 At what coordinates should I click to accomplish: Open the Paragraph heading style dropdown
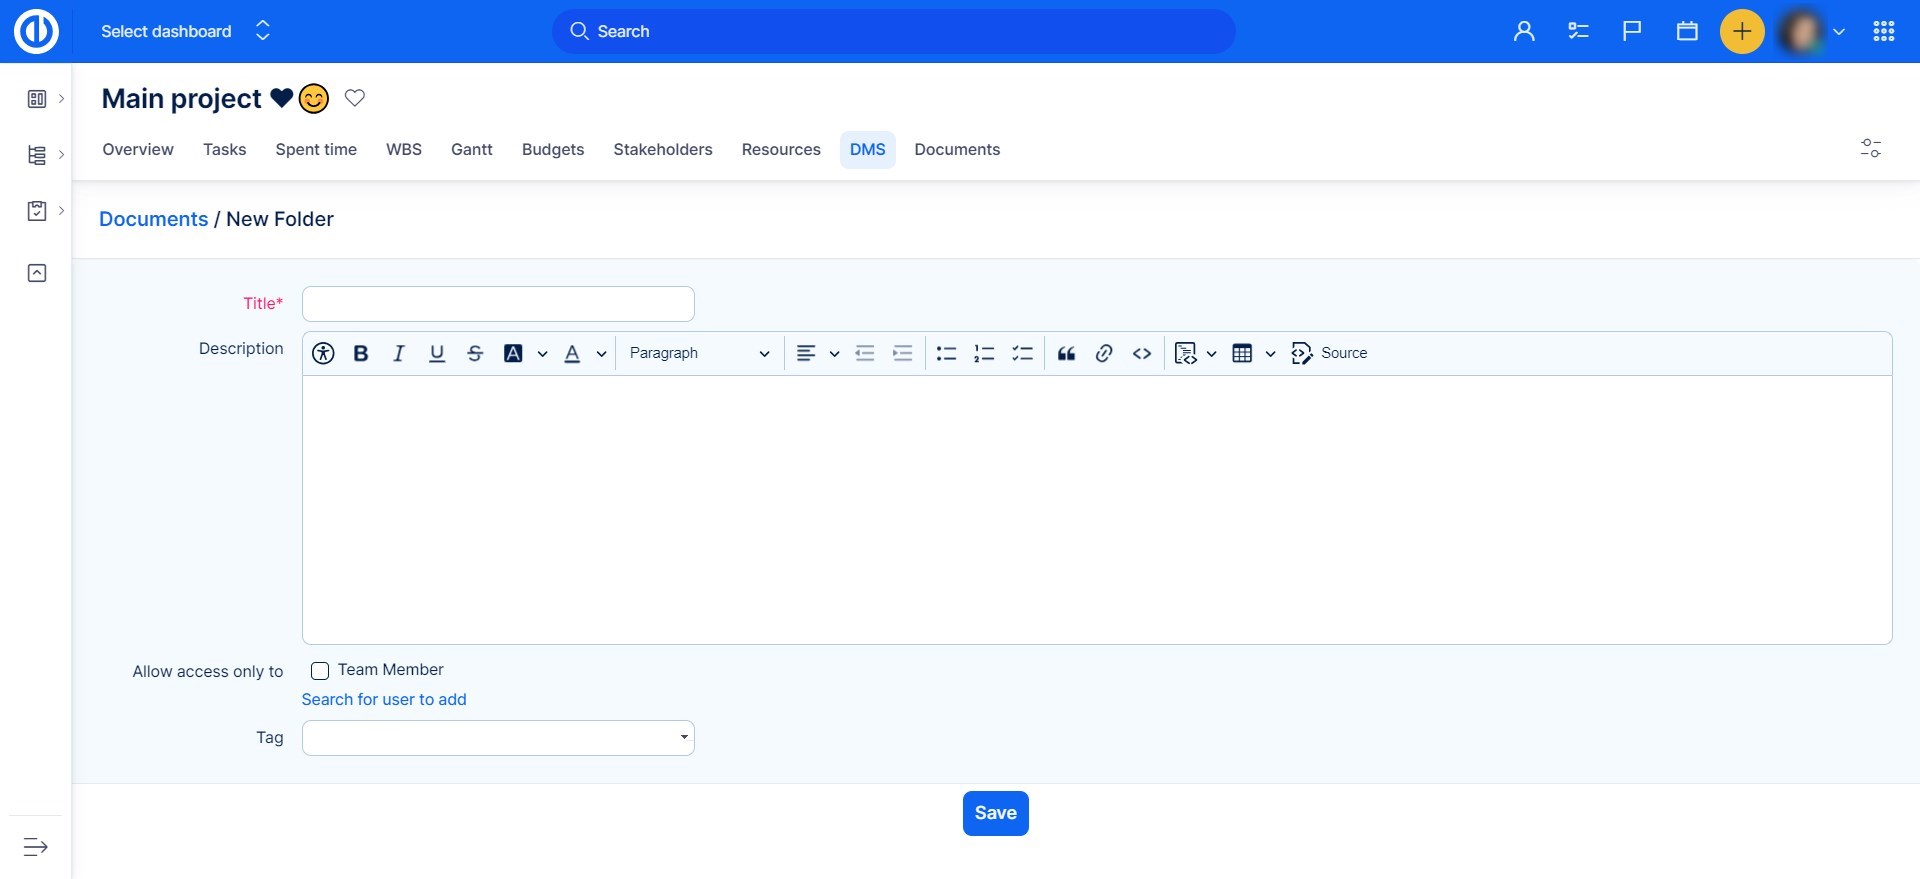[698, 353]
